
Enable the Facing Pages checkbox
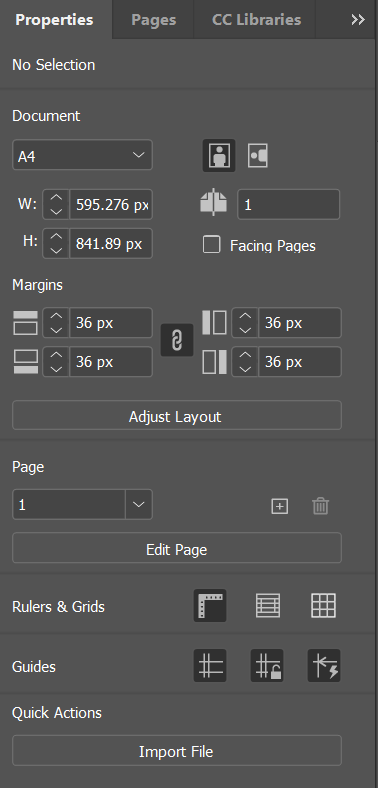pyautogui.click(x=212, y=245)
